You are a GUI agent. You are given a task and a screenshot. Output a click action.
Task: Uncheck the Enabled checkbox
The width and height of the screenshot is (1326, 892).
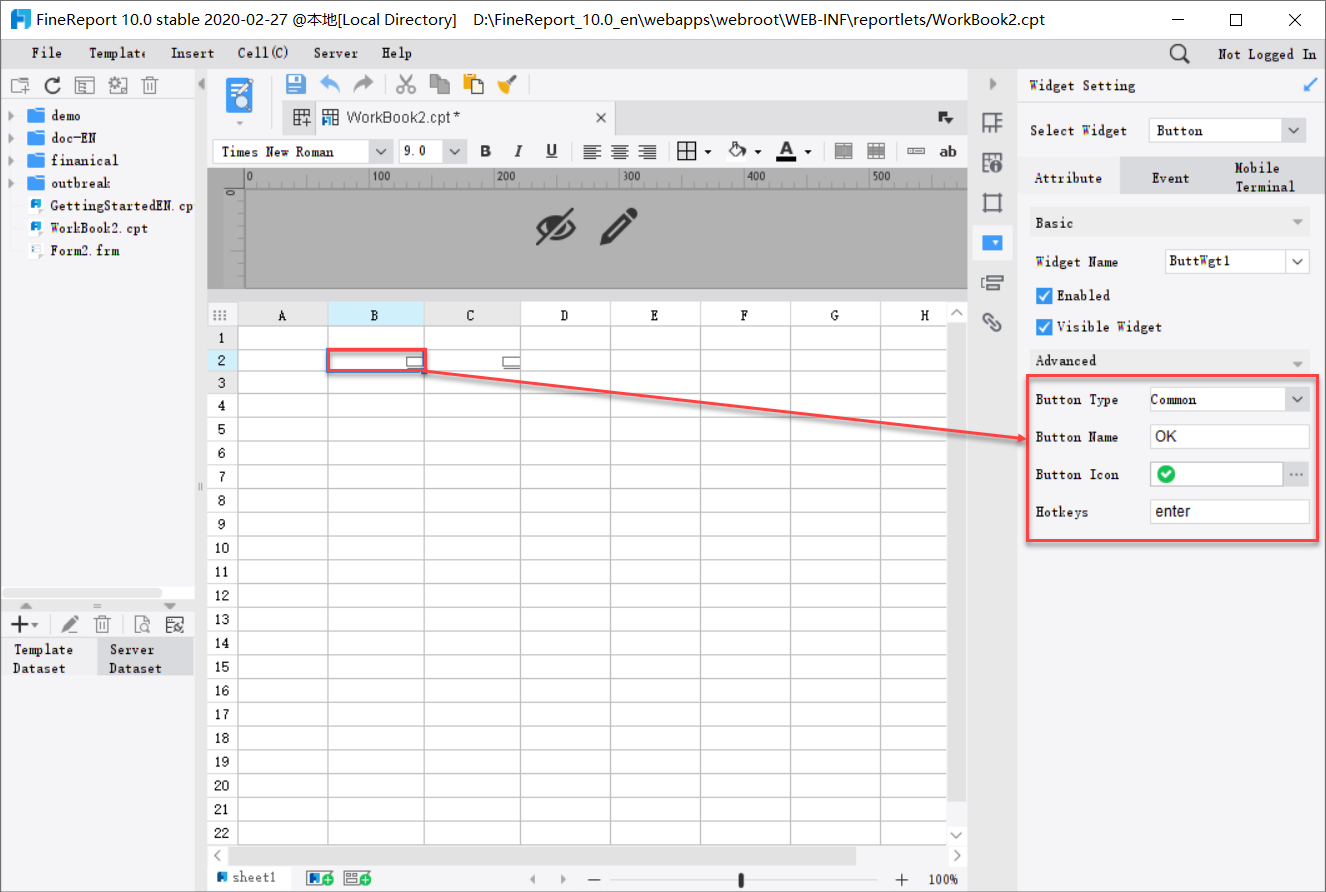coord(1044,296)
